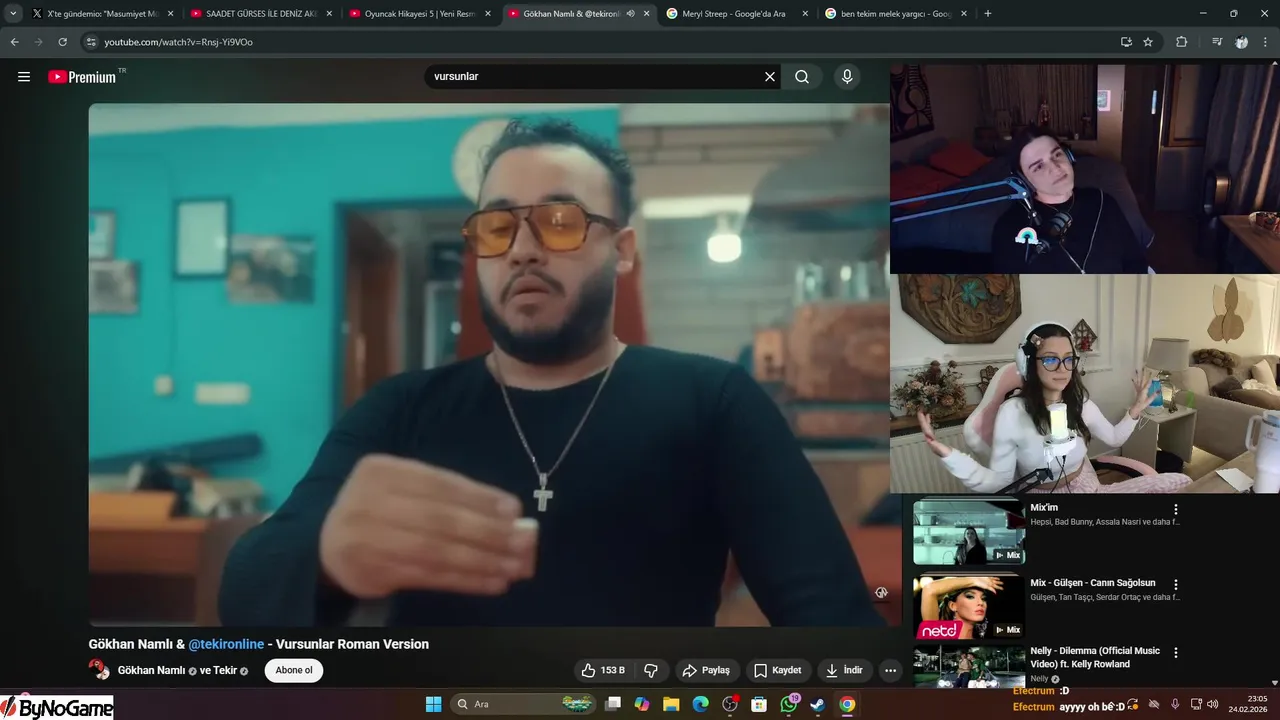
Task: Click the tray microphone icon
Action: click(1175, 704)
